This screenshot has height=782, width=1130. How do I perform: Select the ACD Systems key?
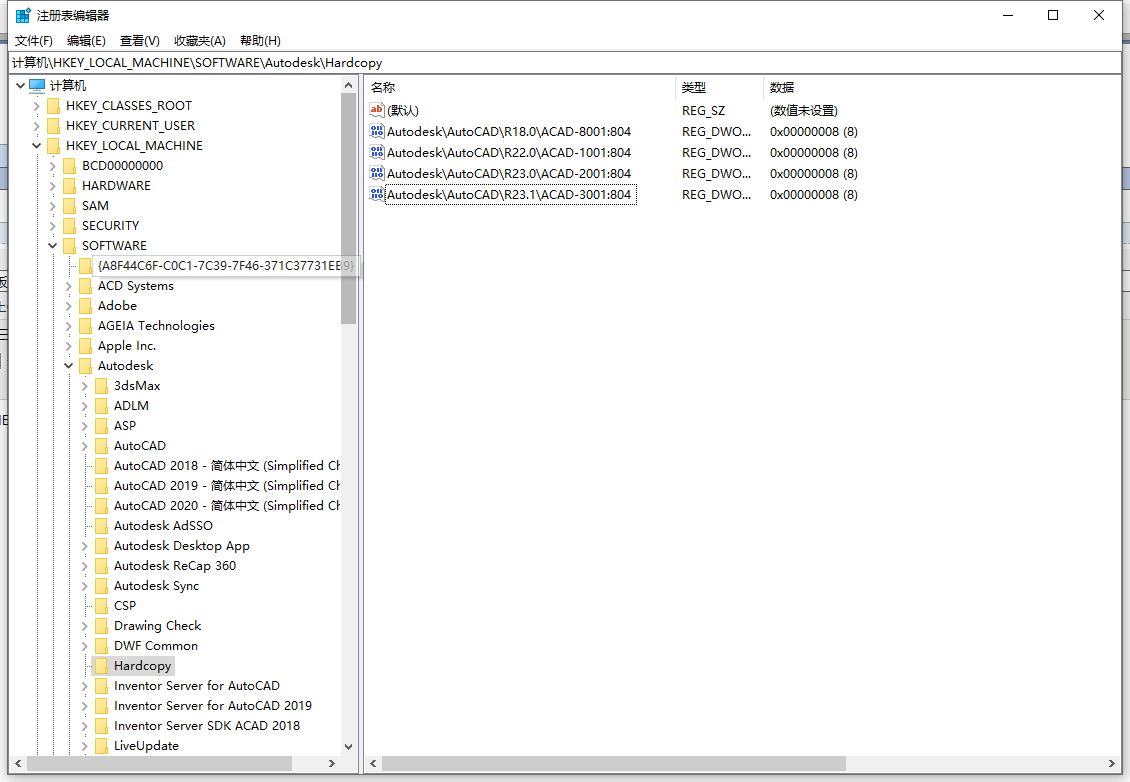tap(136, 286)
